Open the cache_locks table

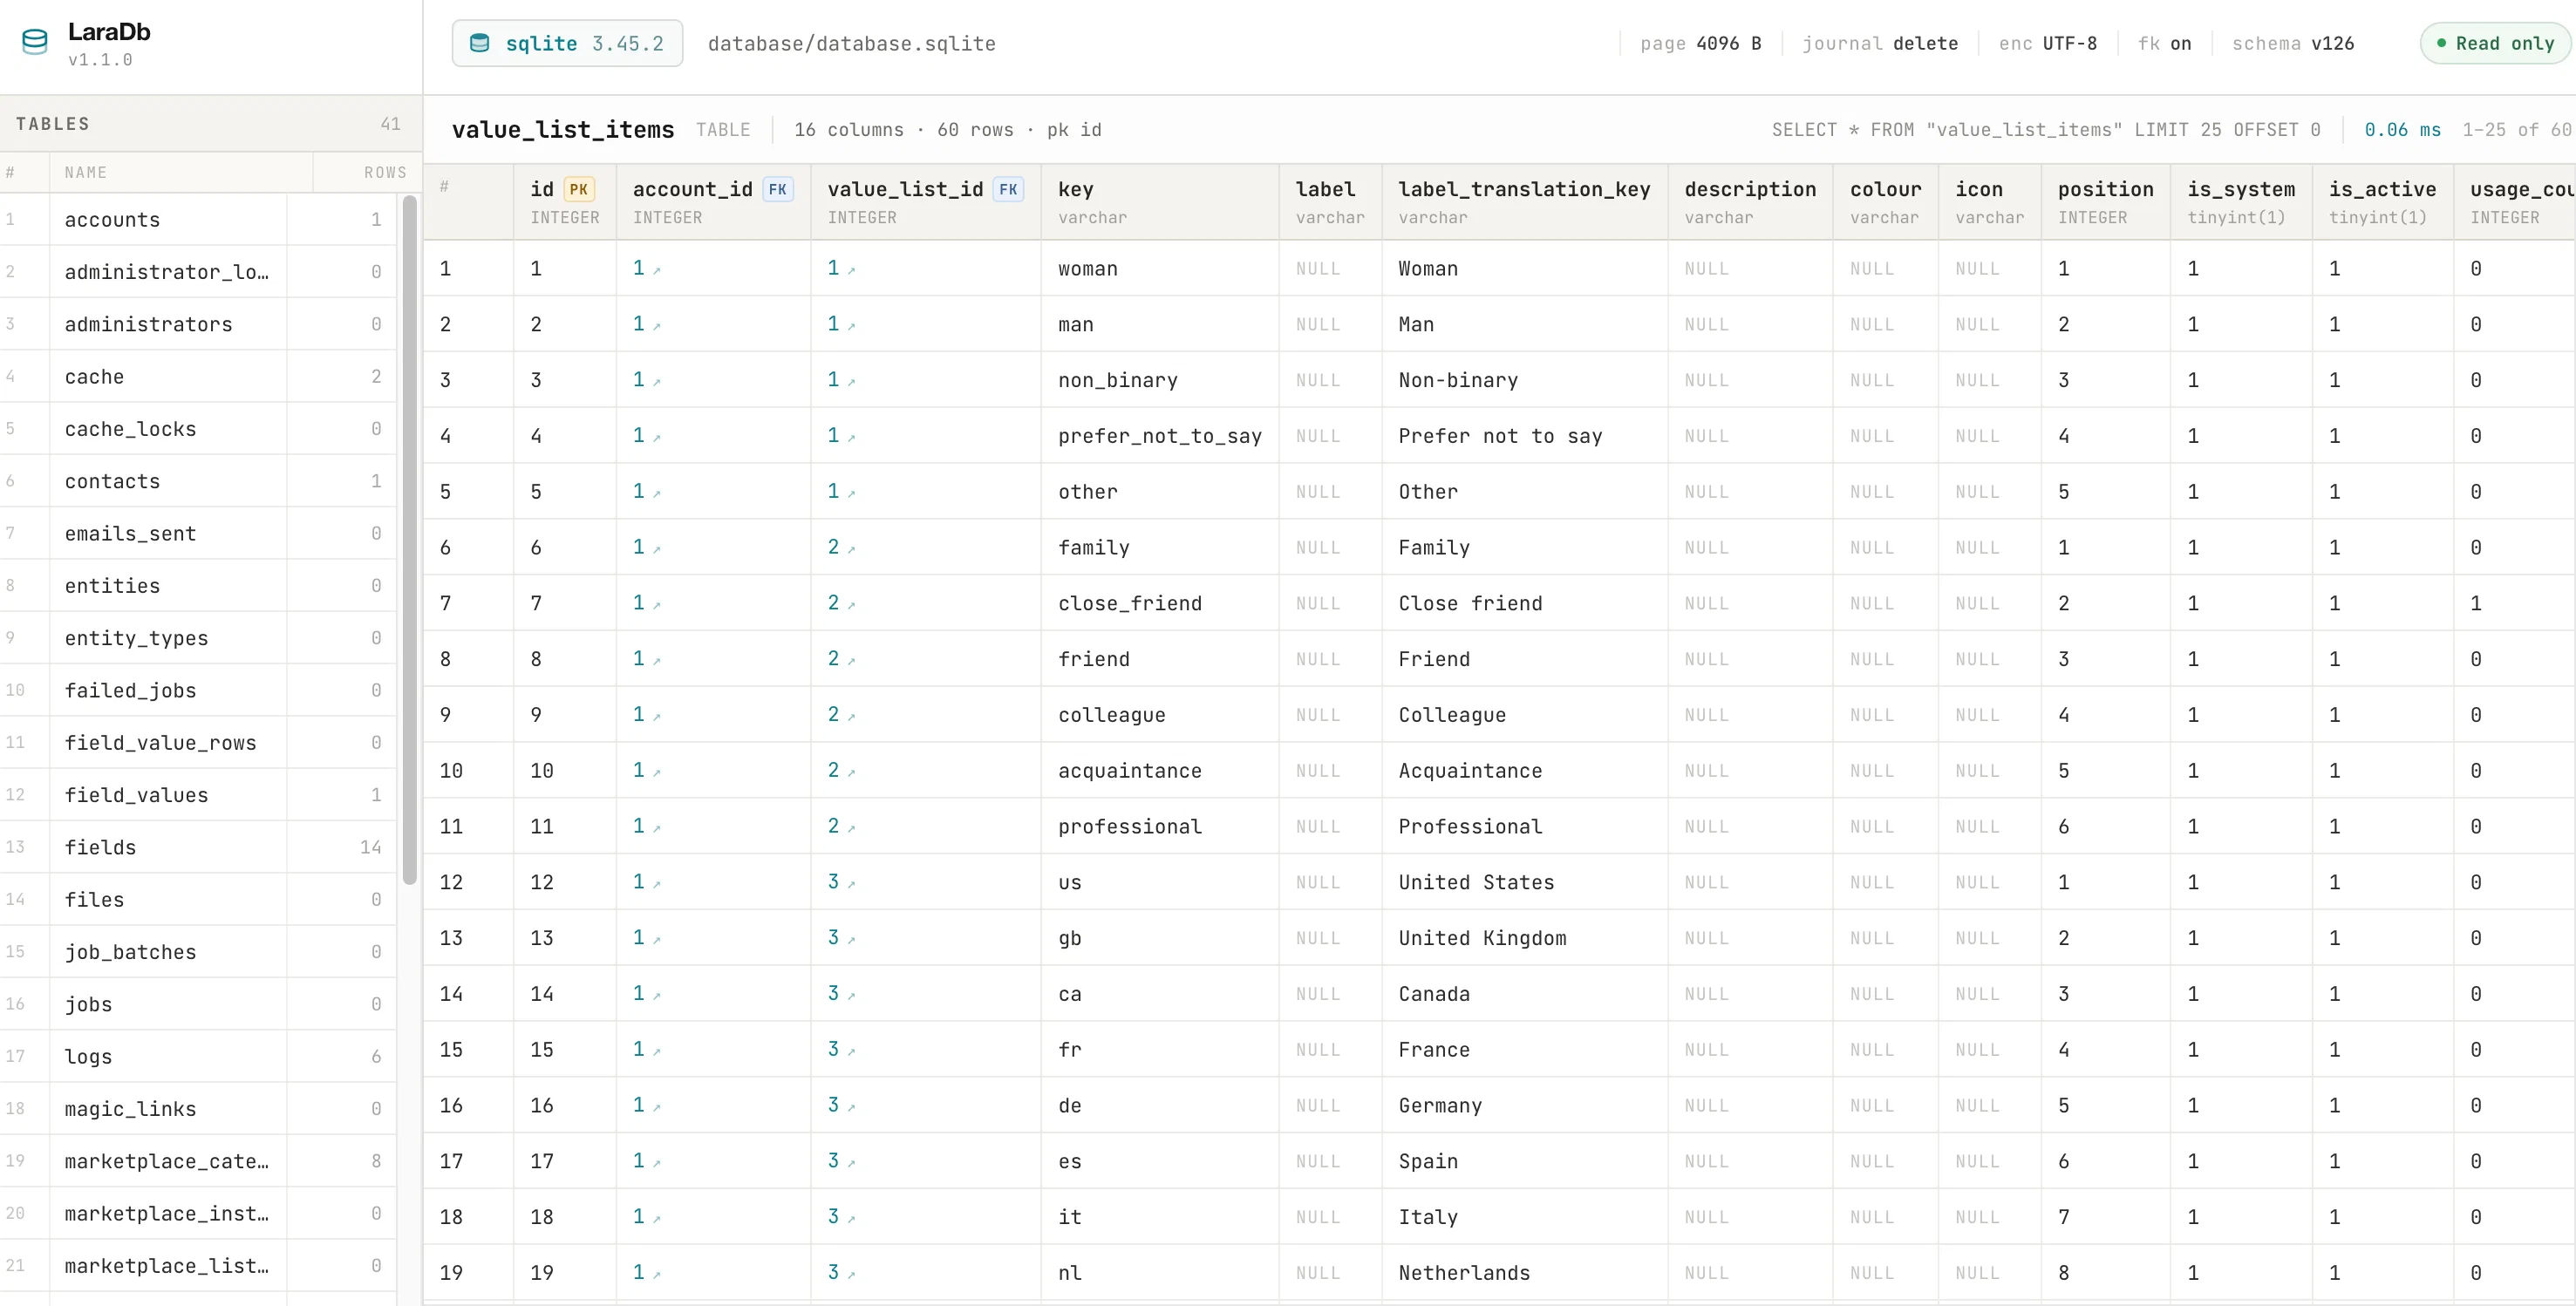click(198, 429)
